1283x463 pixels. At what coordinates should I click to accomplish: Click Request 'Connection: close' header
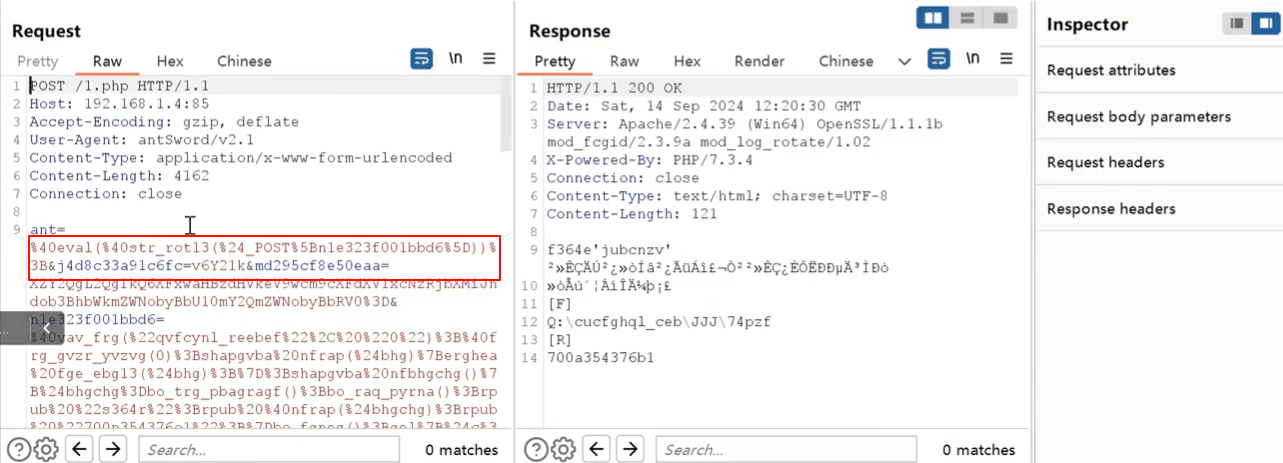[x=106, y=194]
